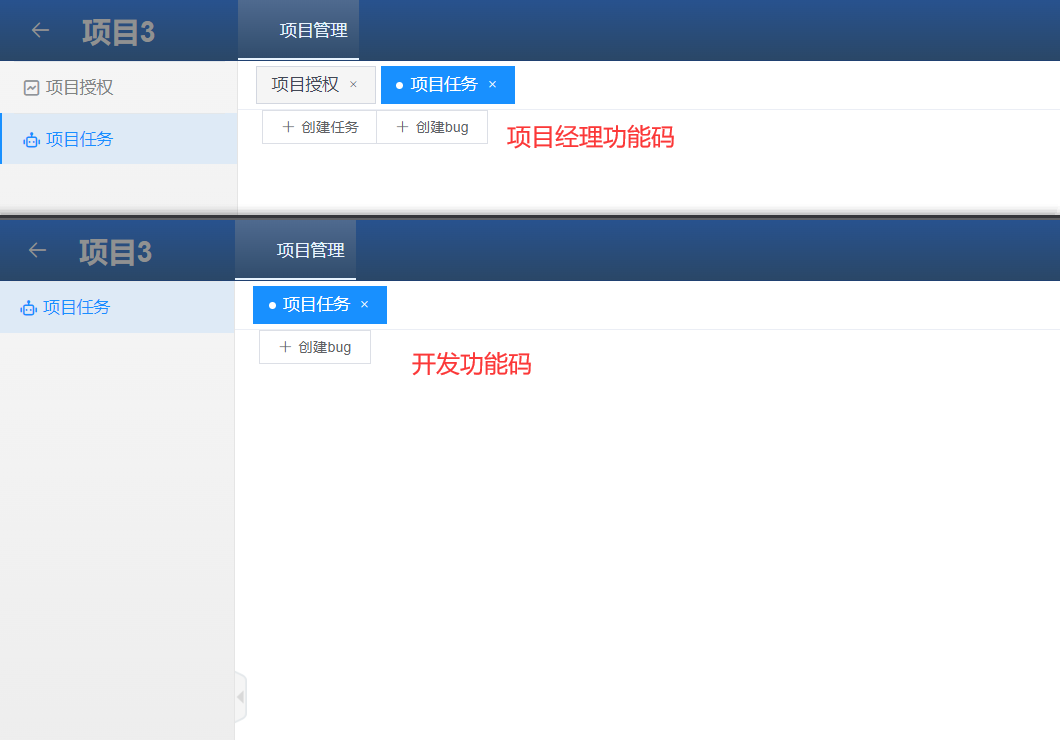Select the lone 项目任务 tab in the lower panel
Screen dimensions: 1060x740
[315, 305]
